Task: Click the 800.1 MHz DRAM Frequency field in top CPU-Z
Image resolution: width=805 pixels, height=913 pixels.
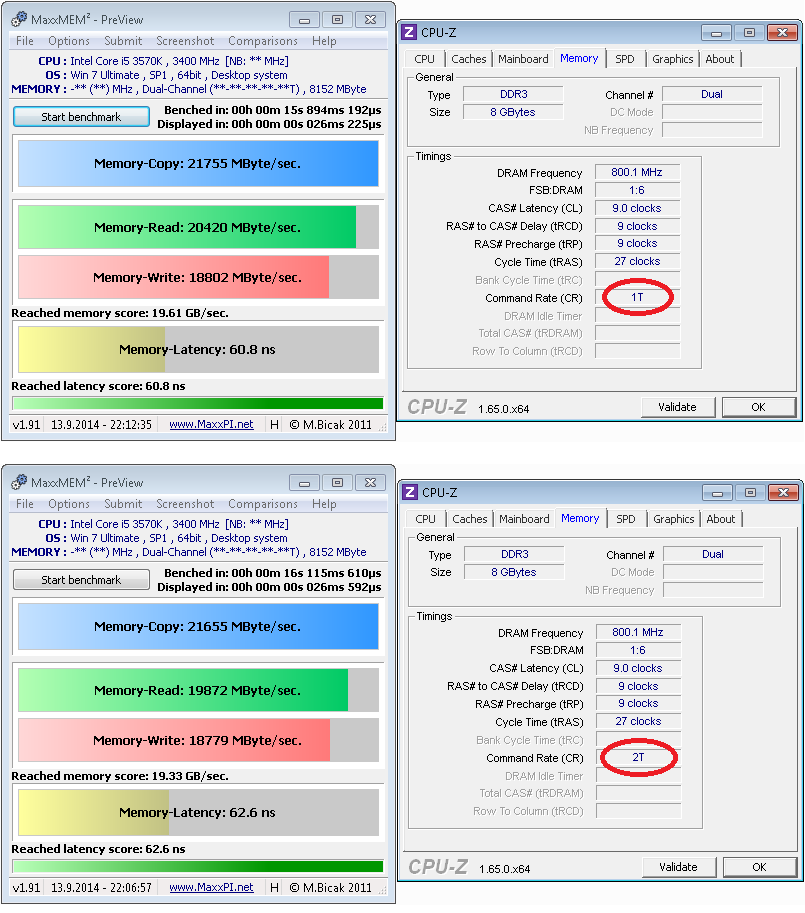Action: [637, 172]
